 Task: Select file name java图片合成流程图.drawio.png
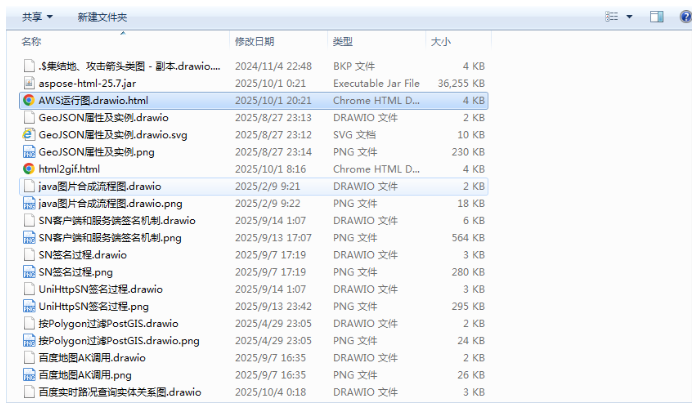coord(110,204)
